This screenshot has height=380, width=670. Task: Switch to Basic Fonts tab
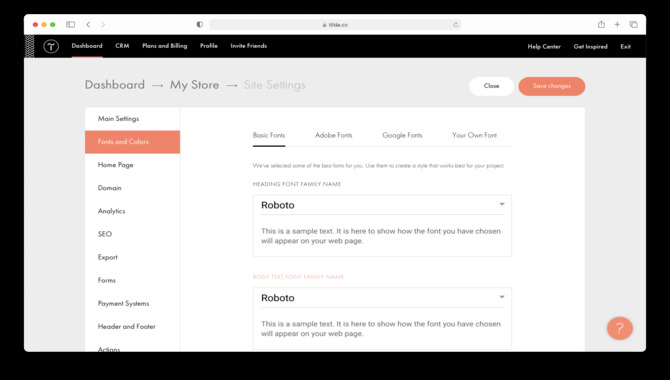click(x=269, y=135)
